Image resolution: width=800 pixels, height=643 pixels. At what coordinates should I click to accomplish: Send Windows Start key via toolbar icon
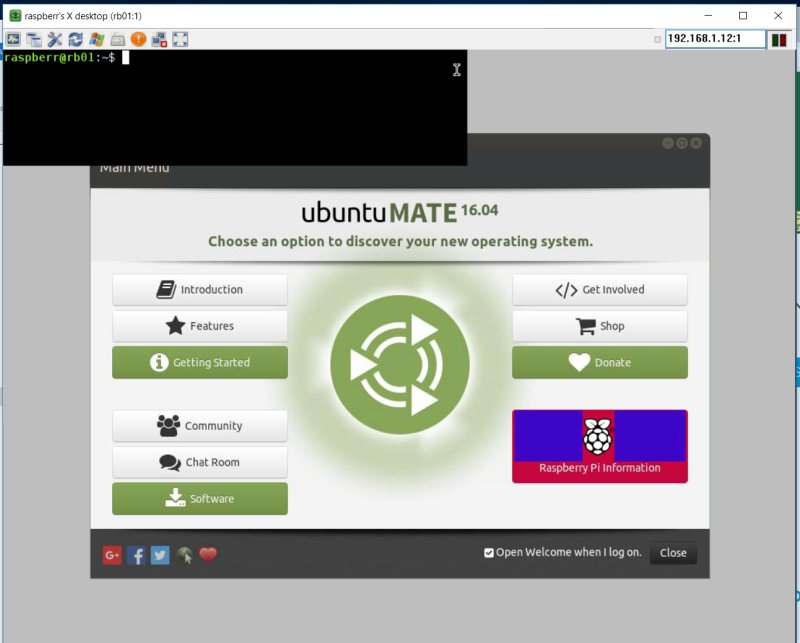(97, 39)
